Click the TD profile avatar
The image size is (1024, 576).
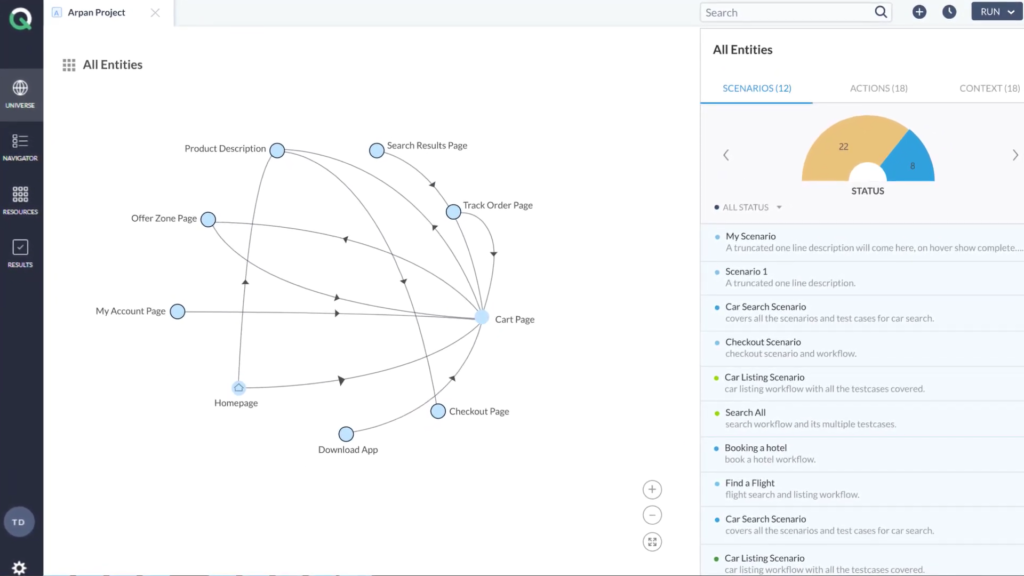pos(20,521)
